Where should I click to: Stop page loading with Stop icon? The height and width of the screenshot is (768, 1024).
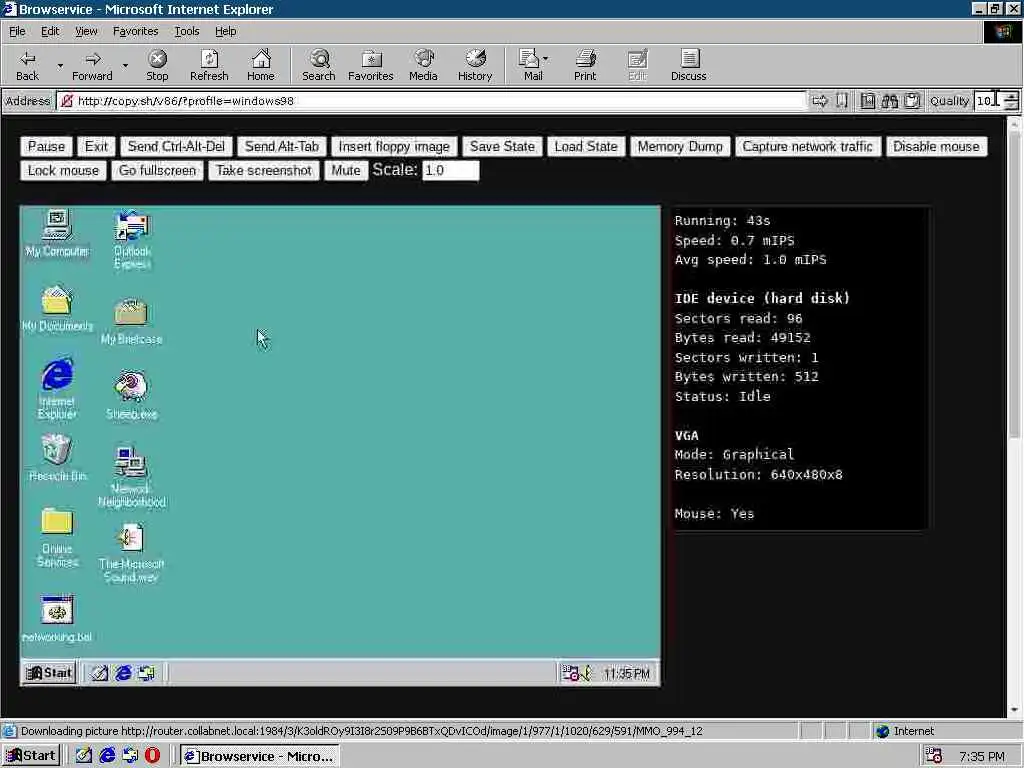click(157, 65)
